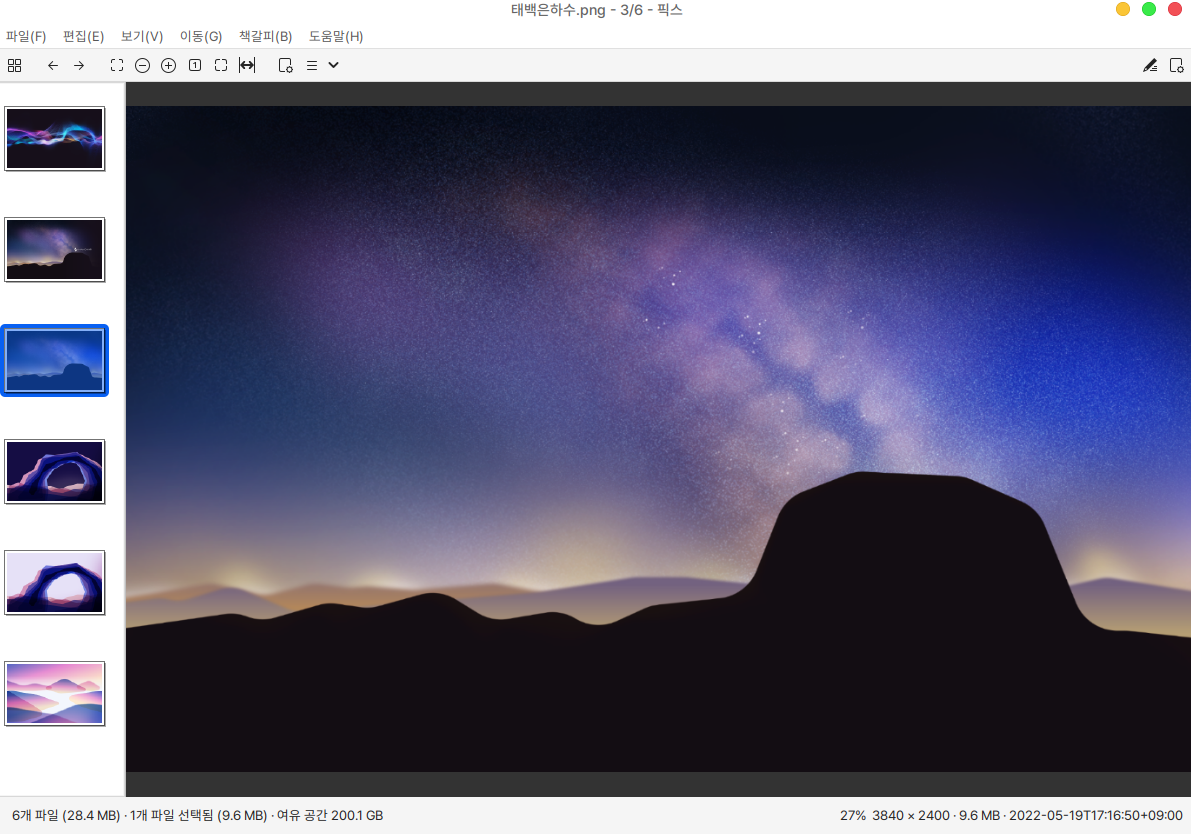Screen dimensions: 1191x834
Task: Open the 보기(V) menu
Action: tap(141, 37)
